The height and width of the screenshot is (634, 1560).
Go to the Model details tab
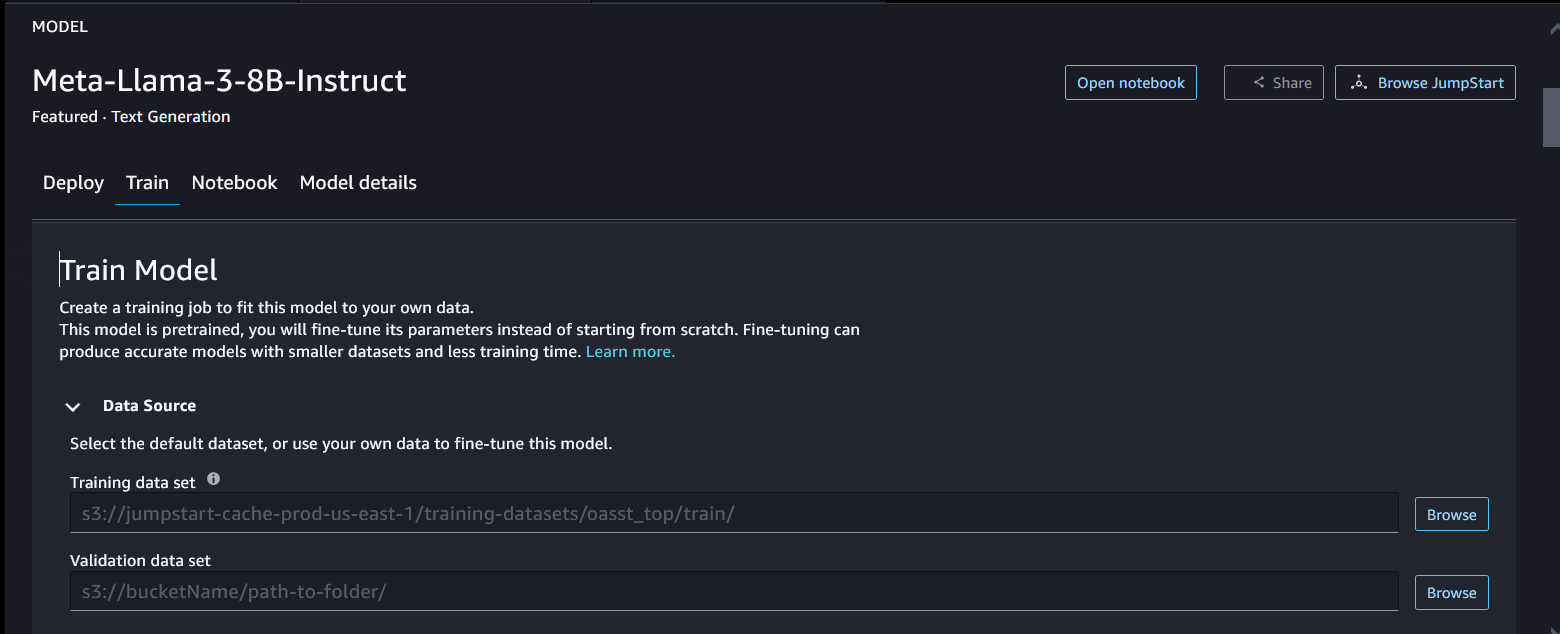(358, 183)
